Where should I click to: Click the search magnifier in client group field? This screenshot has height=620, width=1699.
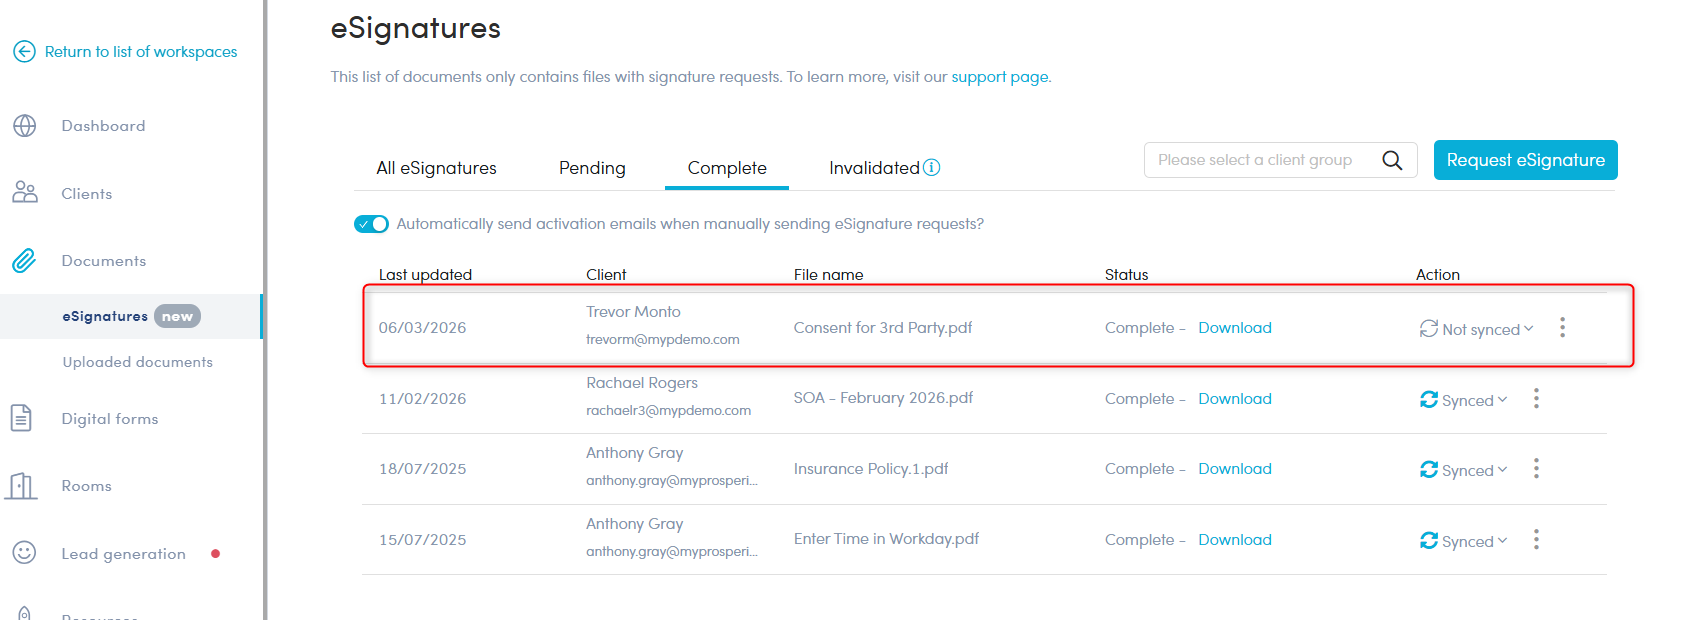(x=1391, y=160)
